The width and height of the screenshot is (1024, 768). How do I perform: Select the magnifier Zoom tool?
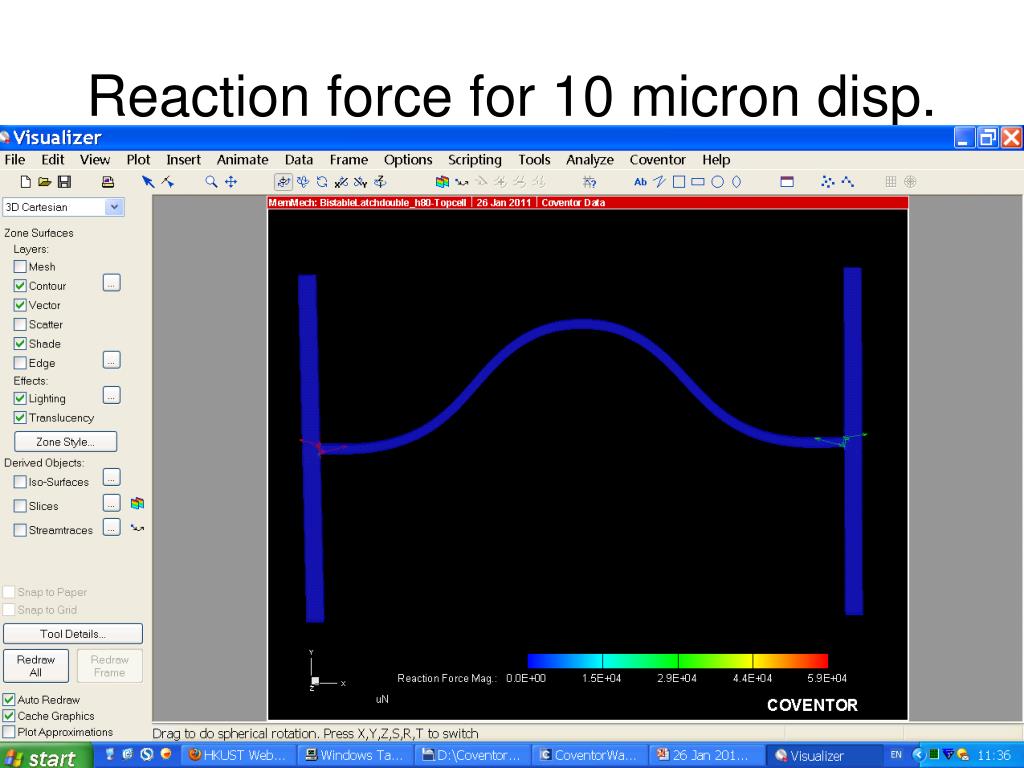[x=211, y=182]
